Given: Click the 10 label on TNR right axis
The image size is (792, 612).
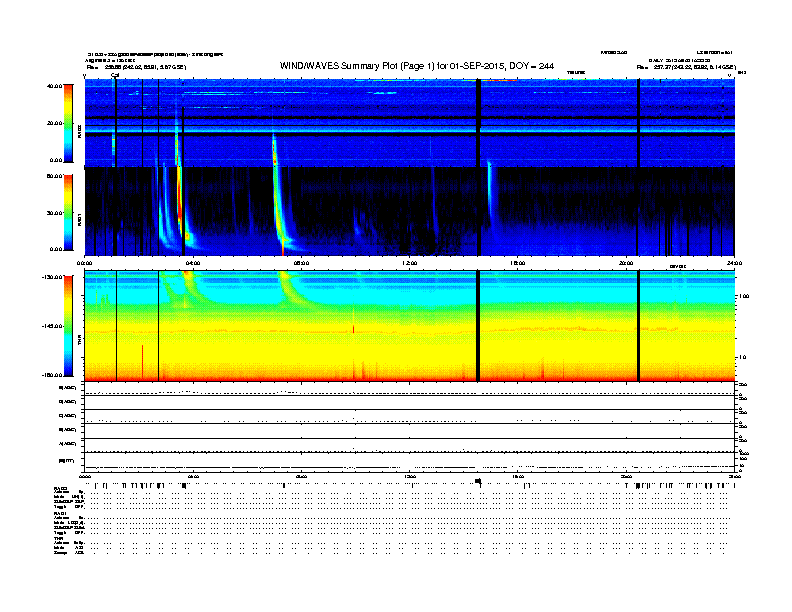Looking at the screenshot, I should [x=743, y=357].
